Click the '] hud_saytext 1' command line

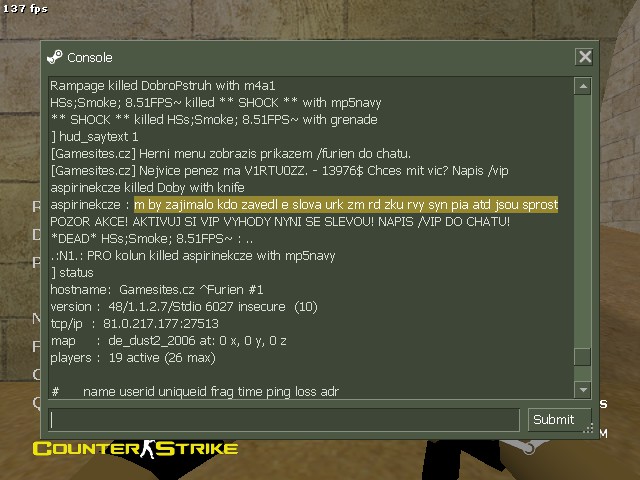(x=94, y=136)
